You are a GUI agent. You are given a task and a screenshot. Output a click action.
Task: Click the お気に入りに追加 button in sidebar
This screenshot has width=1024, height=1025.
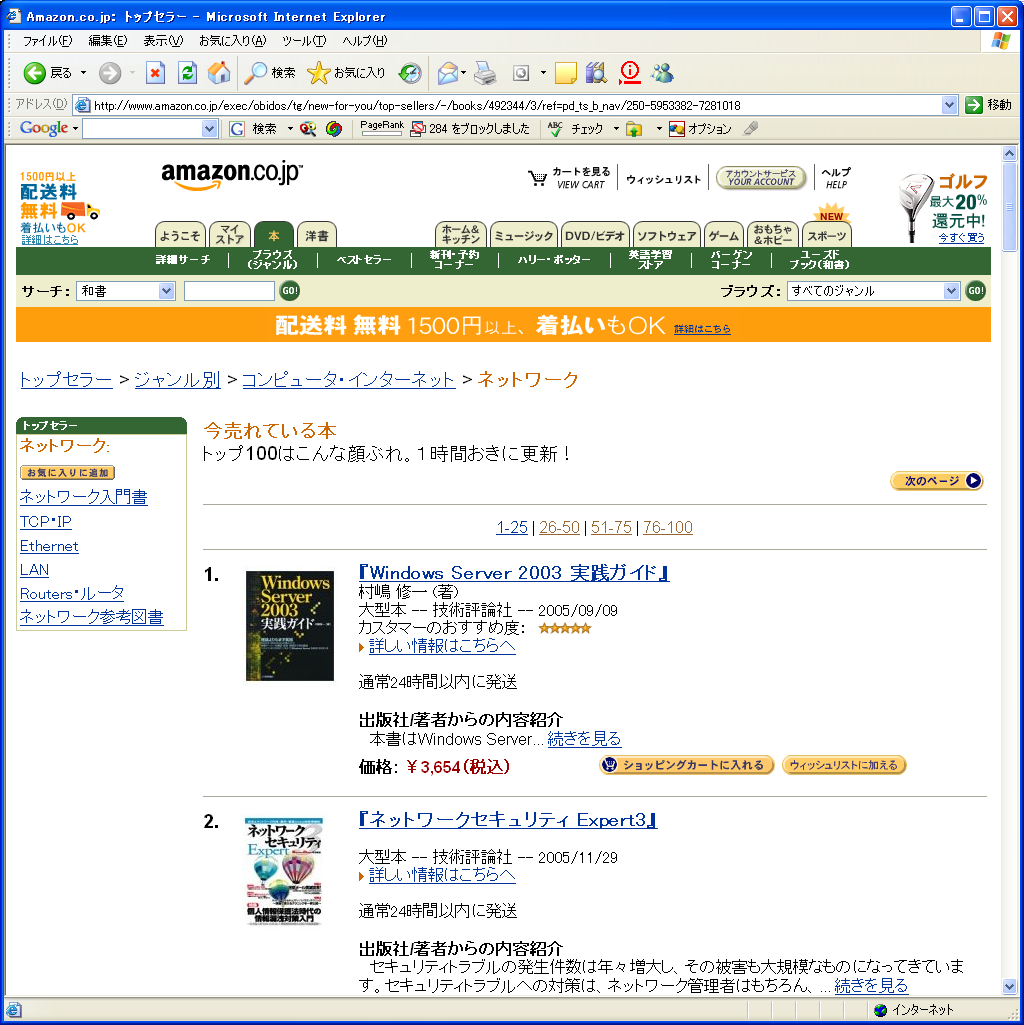click(67, 473)
